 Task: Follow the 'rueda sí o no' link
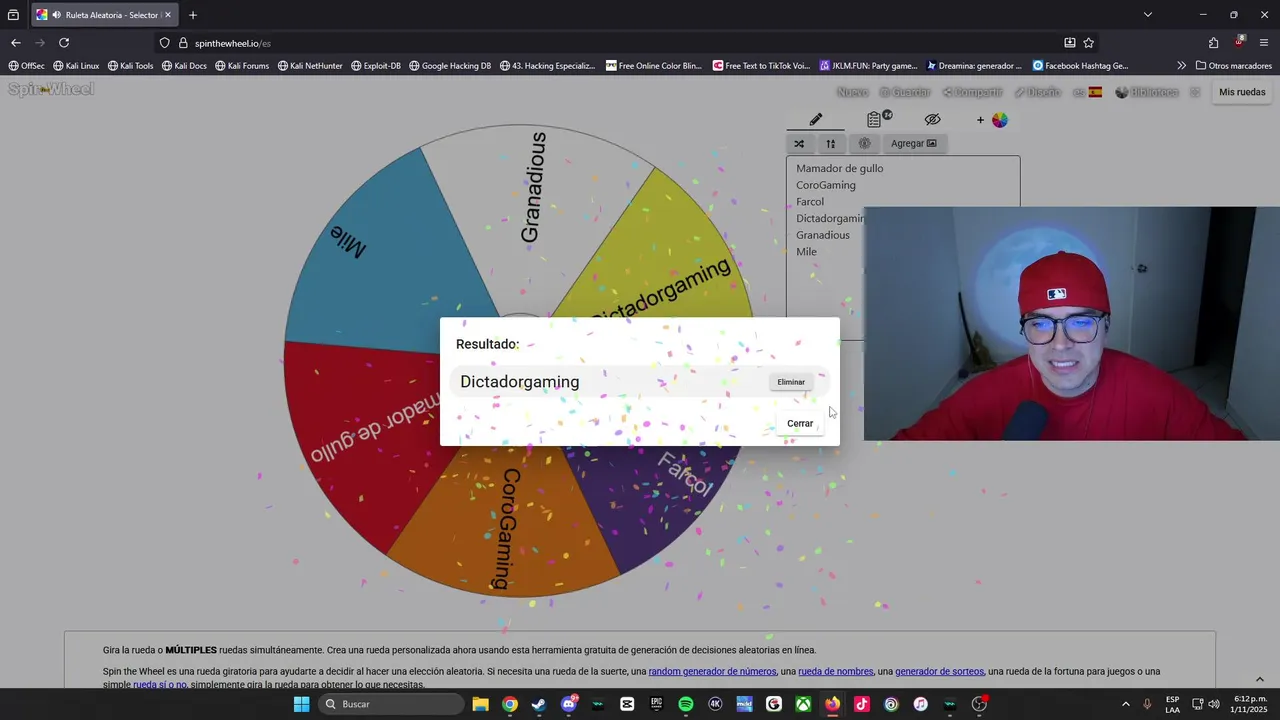[x=159, y=685]
